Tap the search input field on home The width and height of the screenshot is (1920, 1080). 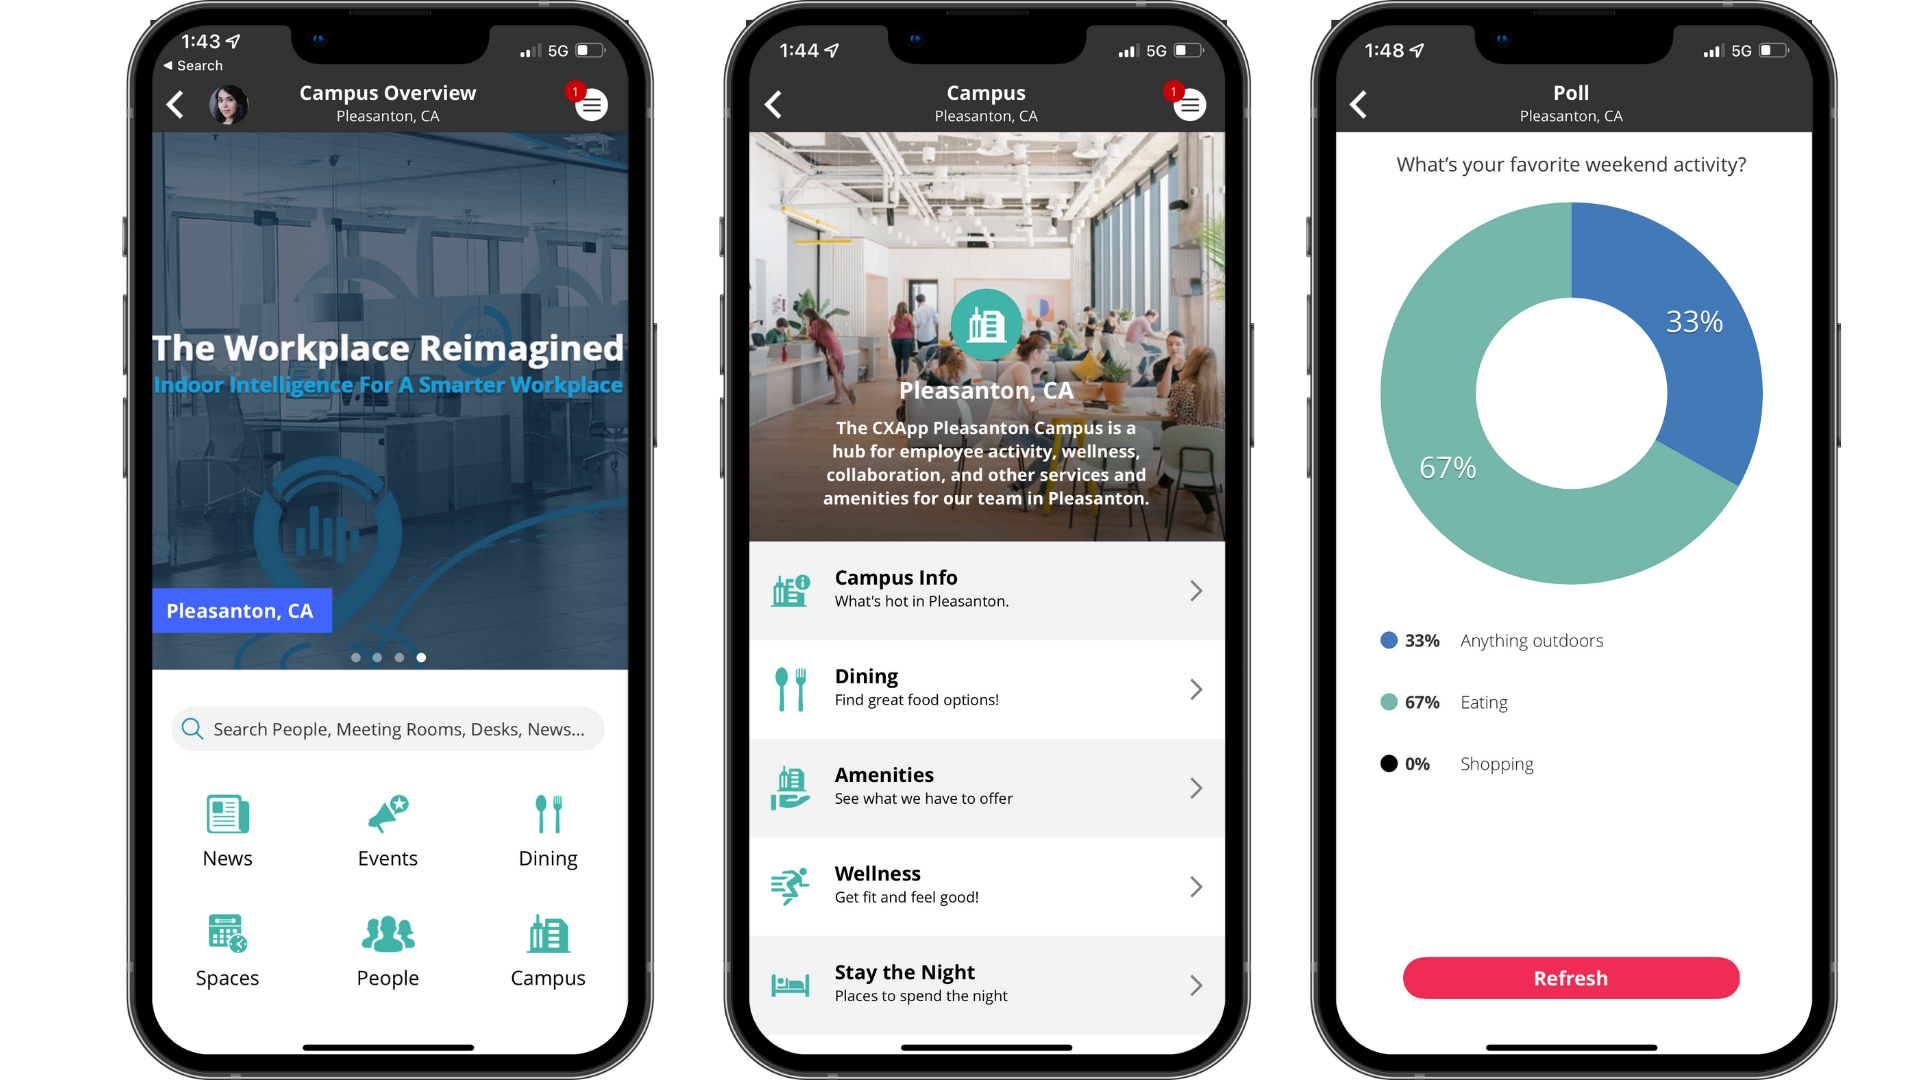click(390, 728)
